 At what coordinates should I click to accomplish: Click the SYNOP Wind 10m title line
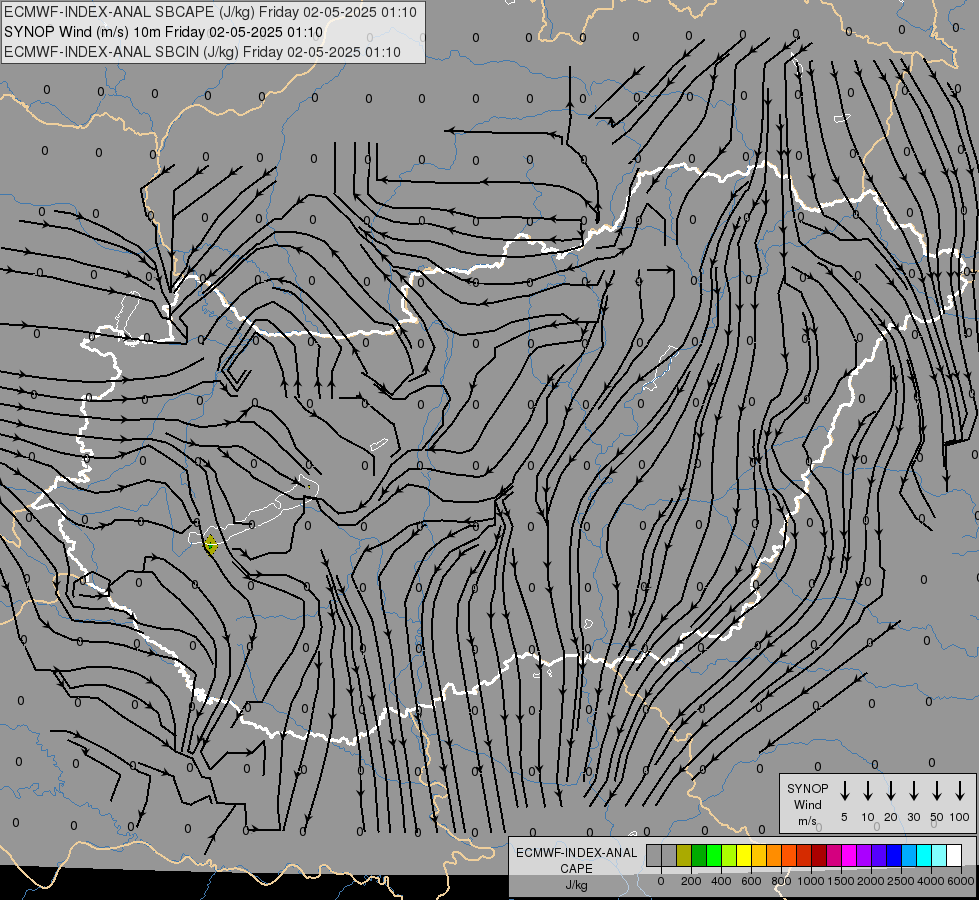click(x=164, y=32)
